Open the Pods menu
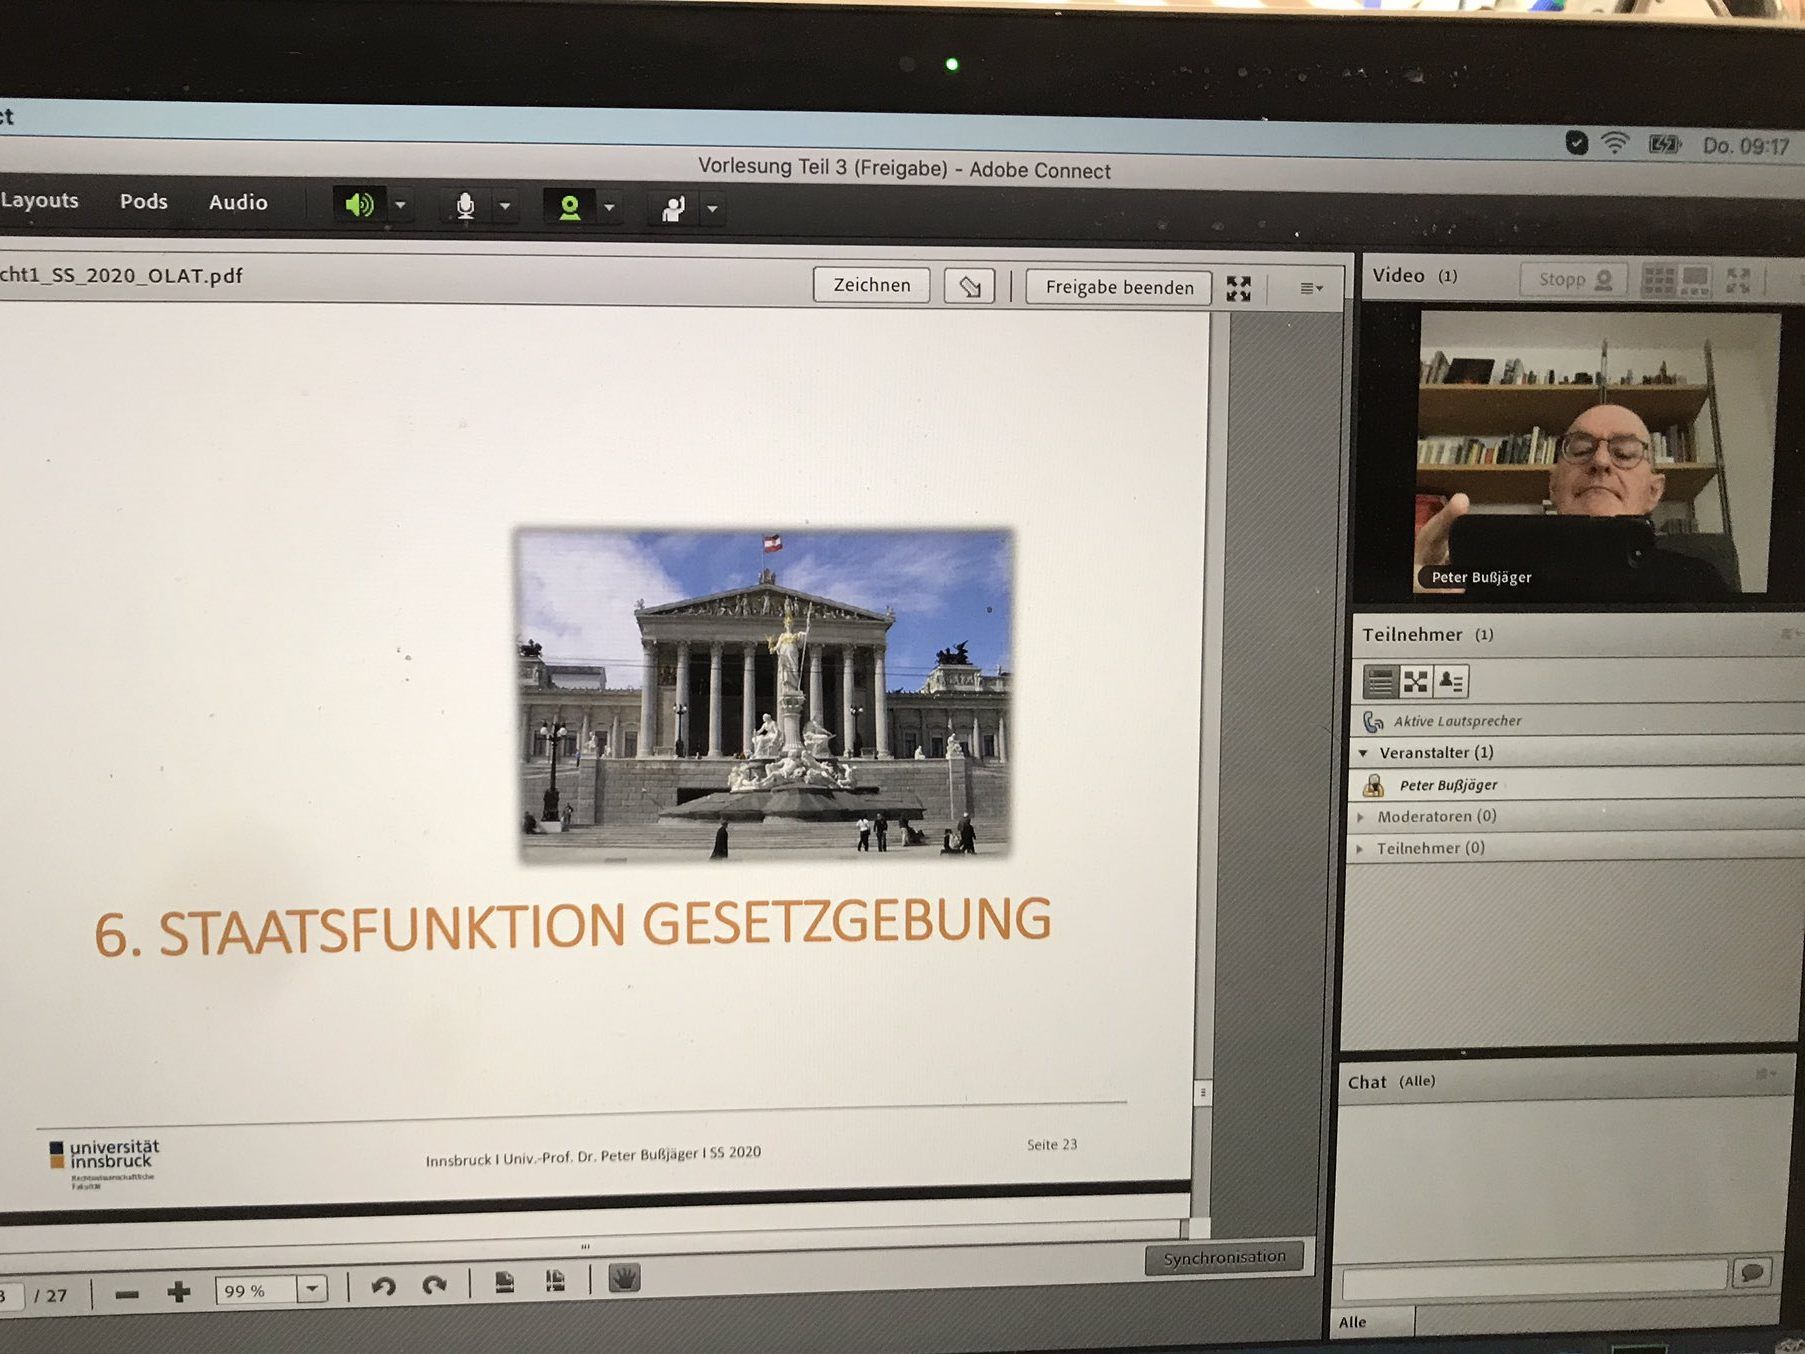Image resolution: width=1805 pixels, height=1354 pixels. (144, 201)
